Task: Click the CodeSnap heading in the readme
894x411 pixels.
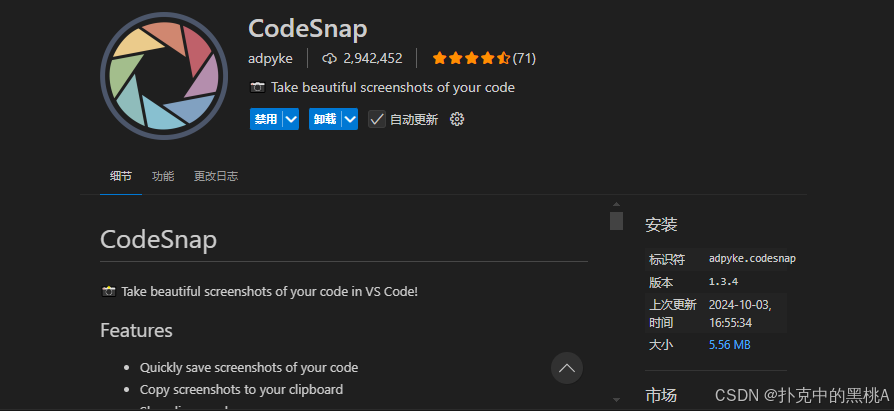Action: click(159, 240)
